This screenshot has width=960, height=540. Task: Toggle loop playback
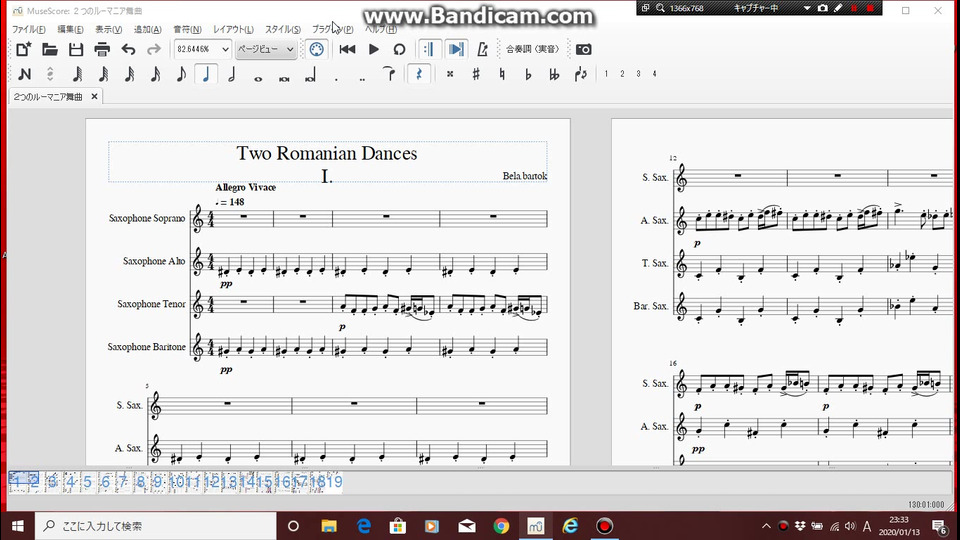pyautogui.click(x=399, y=50)
